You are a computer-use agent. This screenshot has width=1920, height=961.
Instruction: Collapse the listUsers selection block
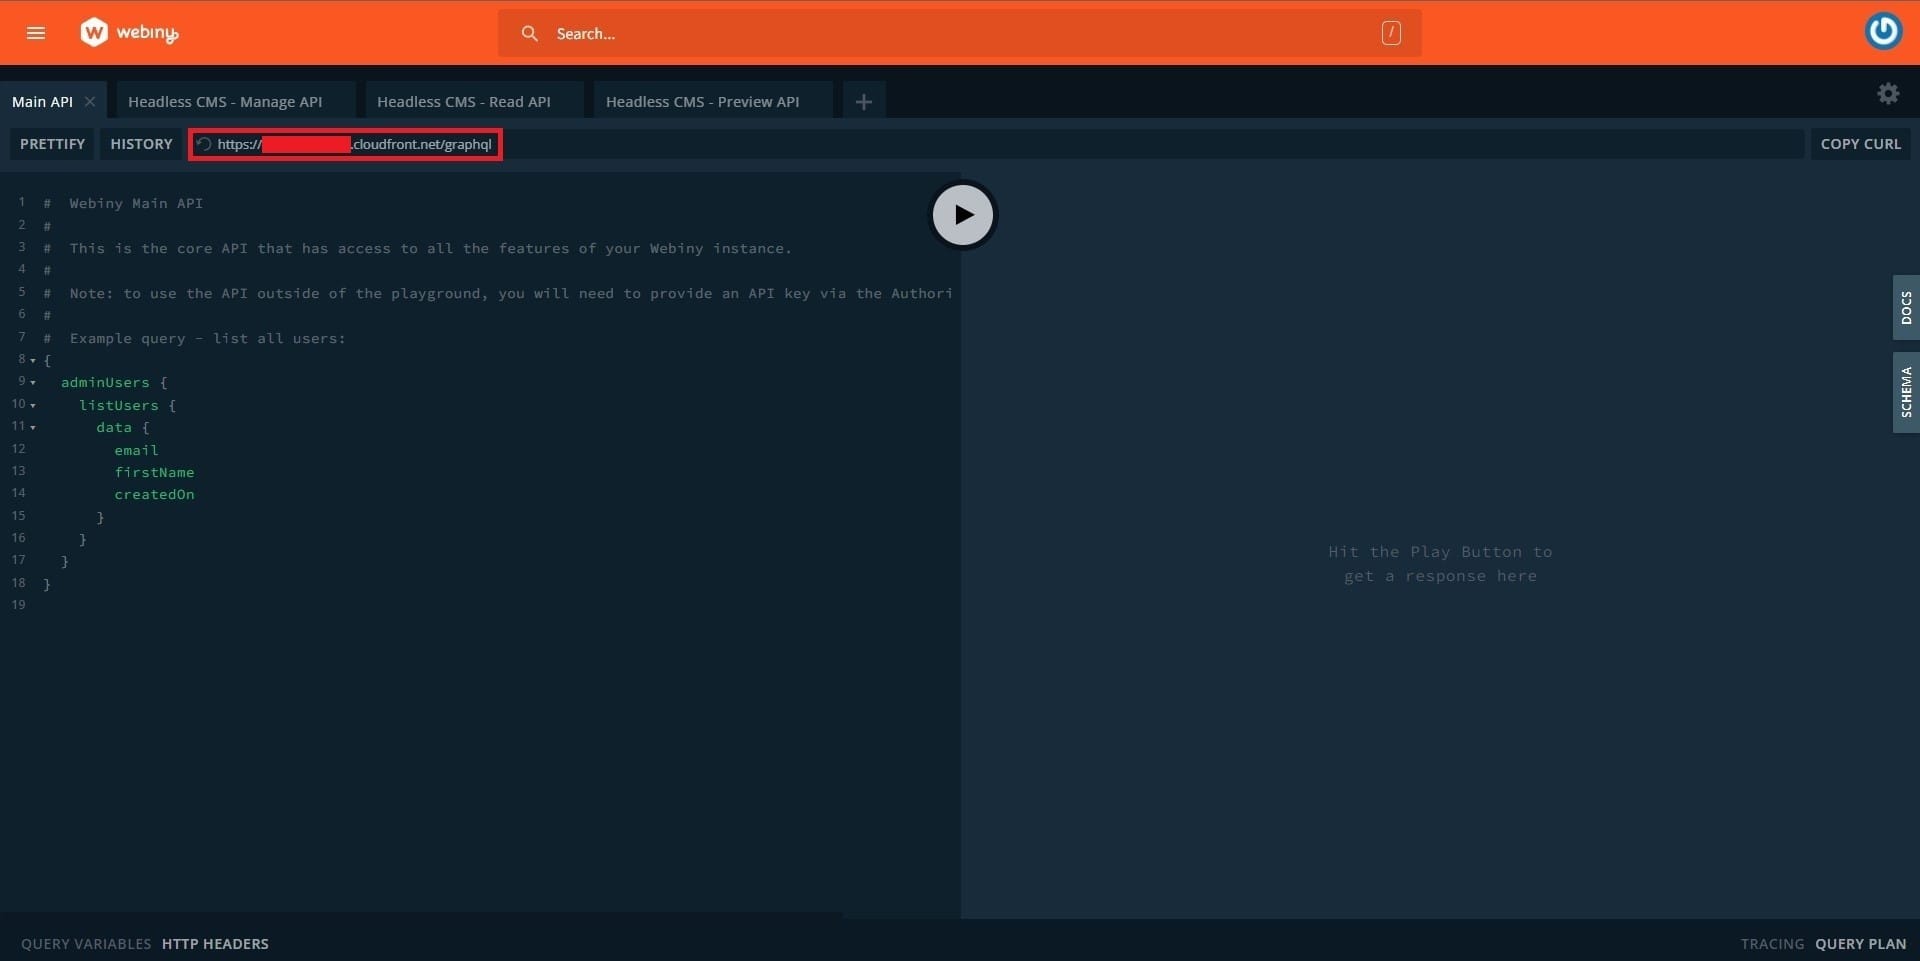pyautogui.click(x=33, y=404)
